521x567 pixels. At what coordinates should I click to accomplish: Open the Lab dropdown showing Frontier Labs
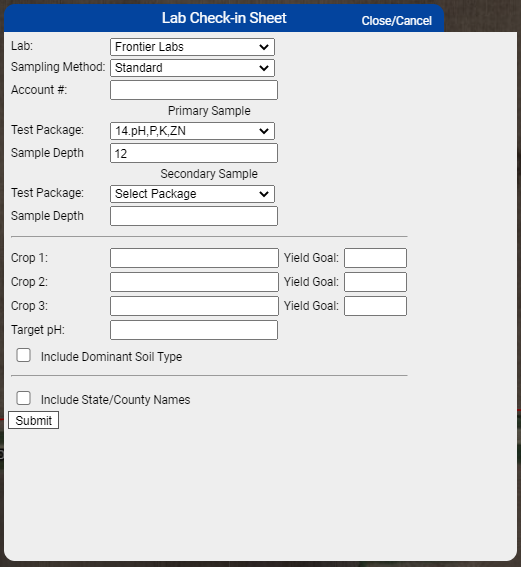pyautogui.click(x=192, y=47)
